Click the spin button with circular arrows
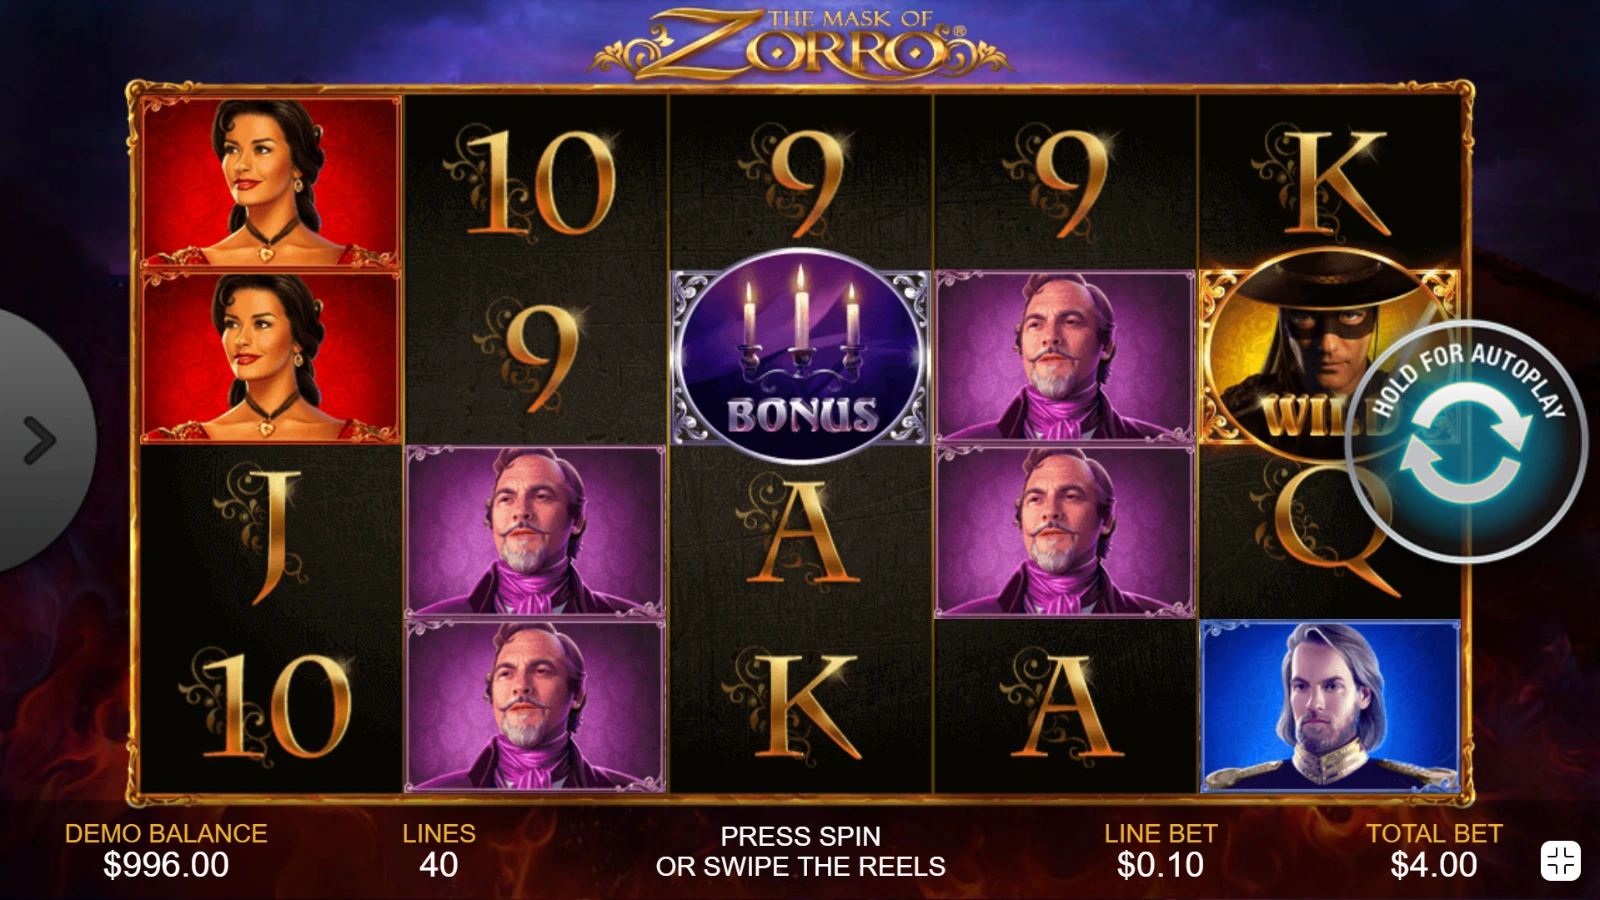The image size is (1600, 900). 1466,441
